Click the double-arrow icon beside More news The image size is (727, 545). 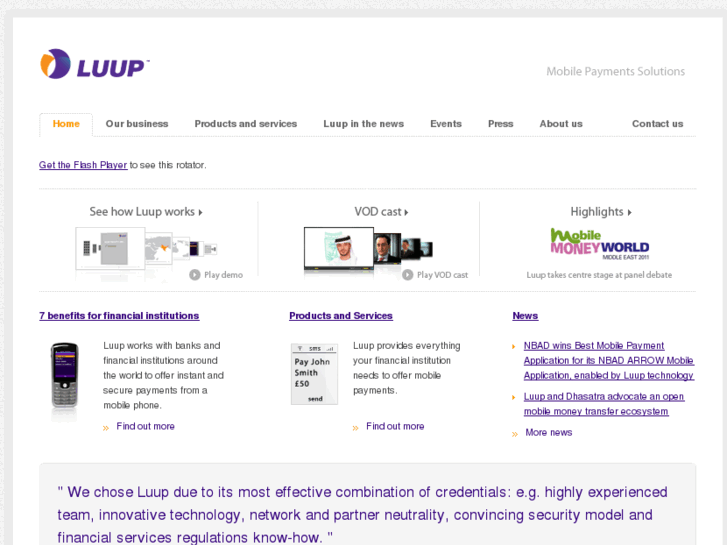[515, 435]
